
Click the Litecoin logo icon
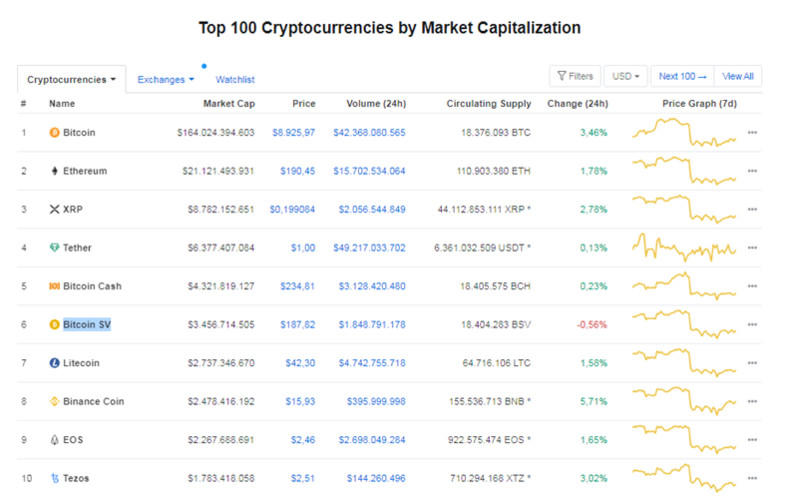coord(54,363)
